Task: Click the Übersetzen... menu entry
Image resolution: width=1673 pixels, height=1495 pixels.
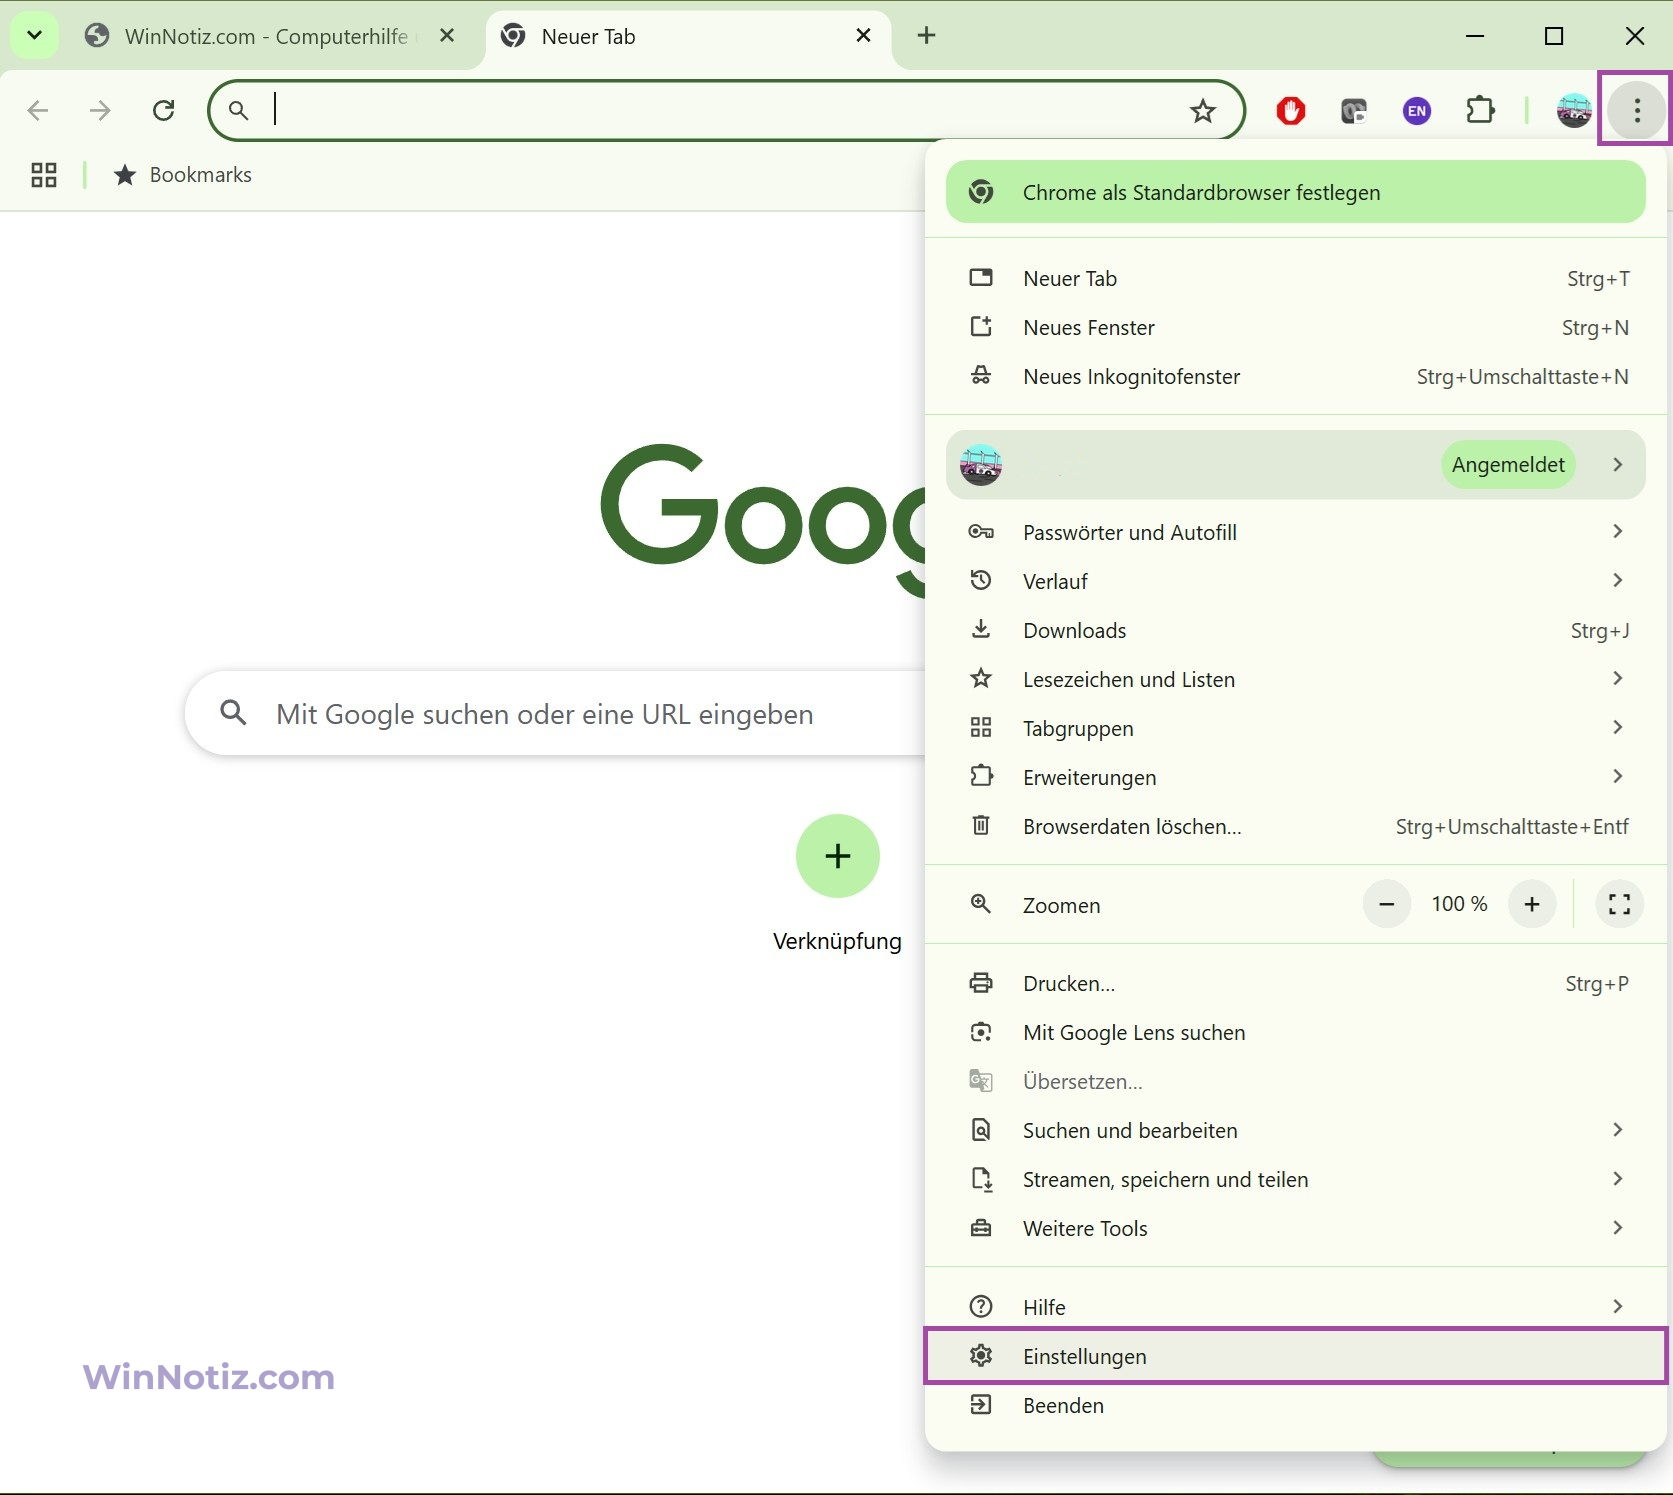Action: click(1295, 1082)
